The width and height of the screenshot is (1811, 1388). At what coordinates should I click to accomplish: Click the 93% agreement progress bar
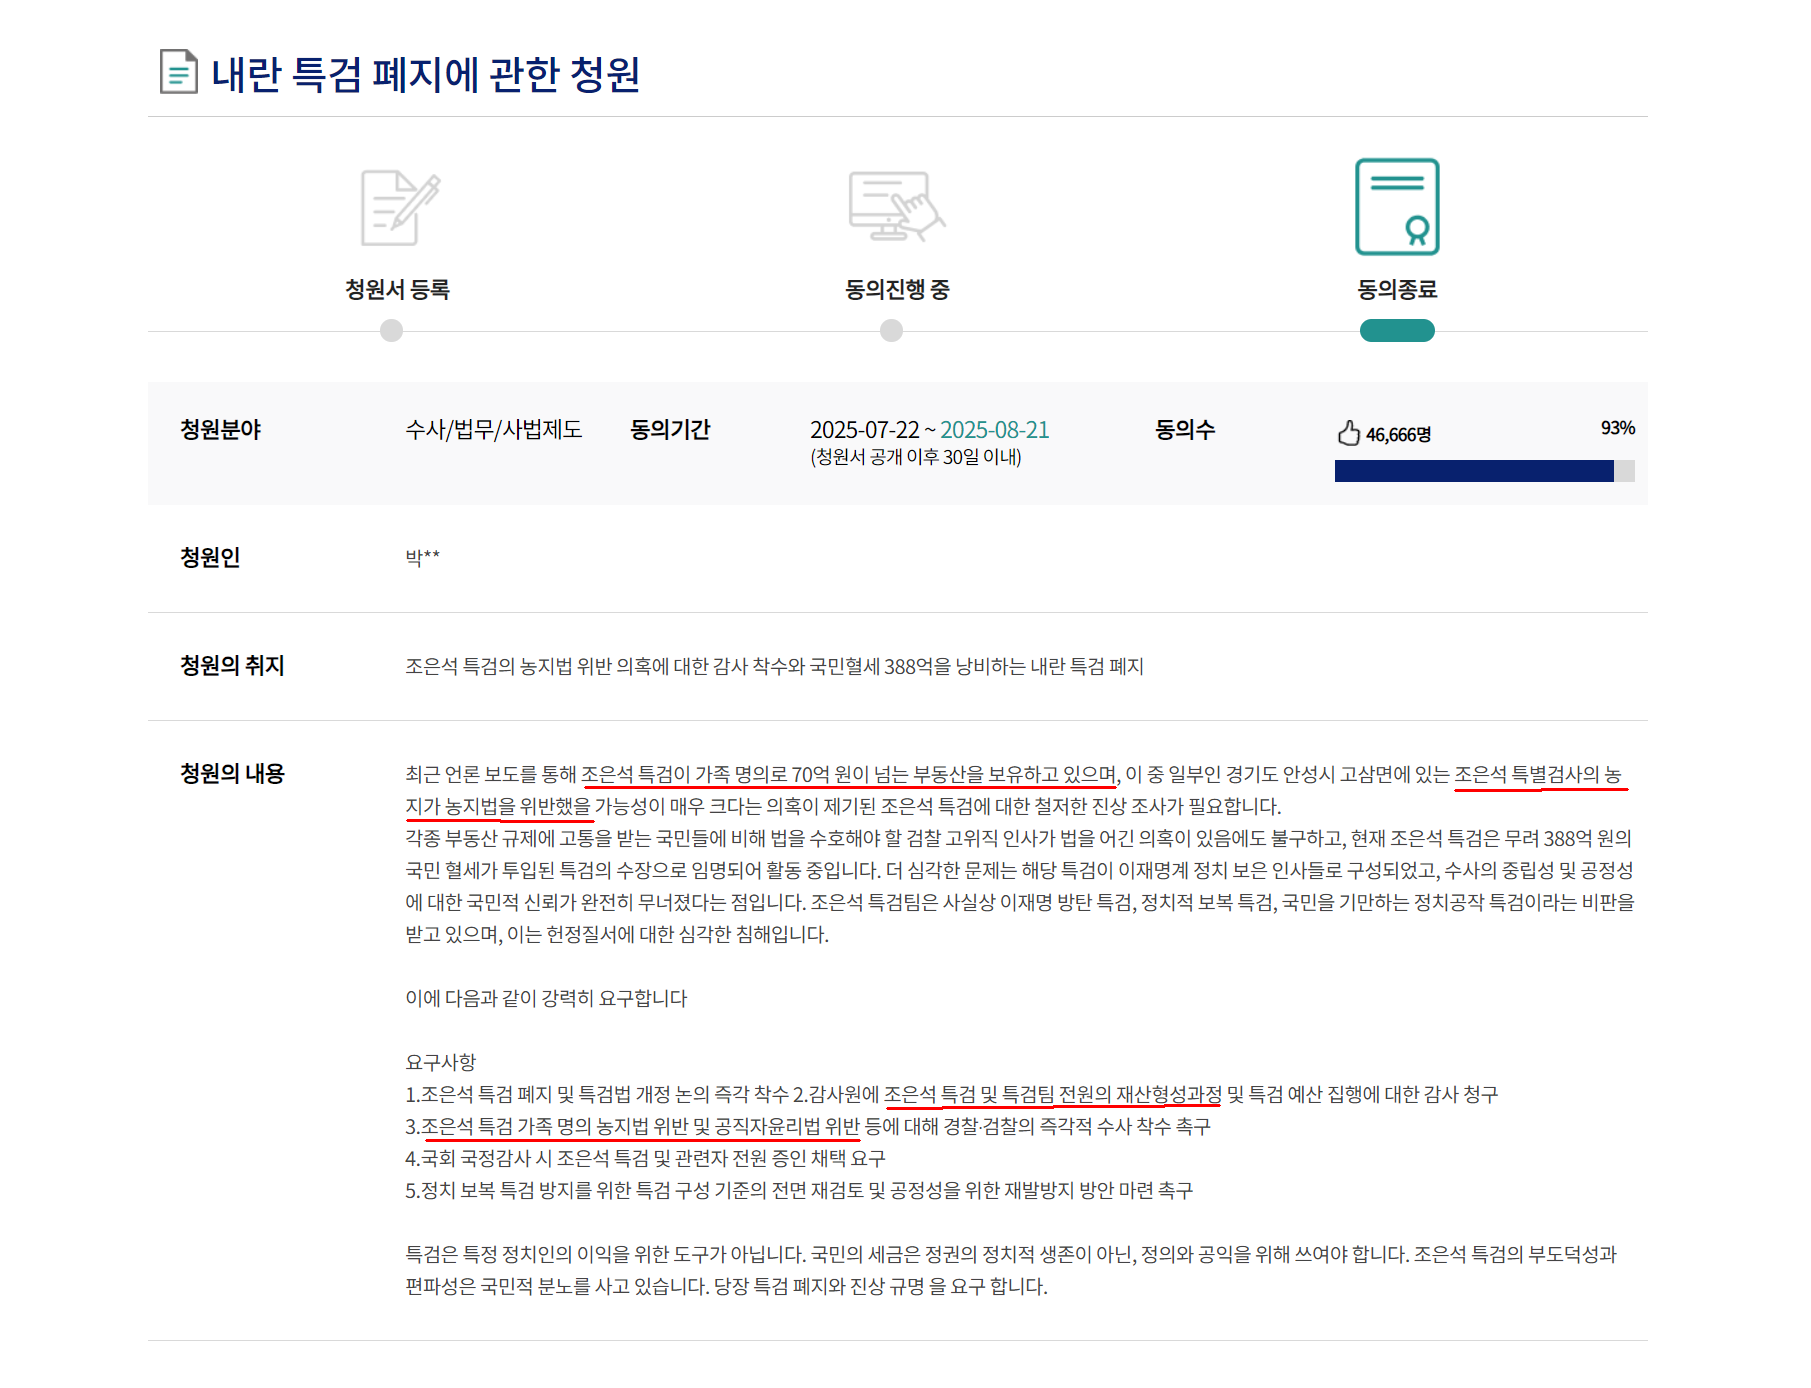point(1484,470)
